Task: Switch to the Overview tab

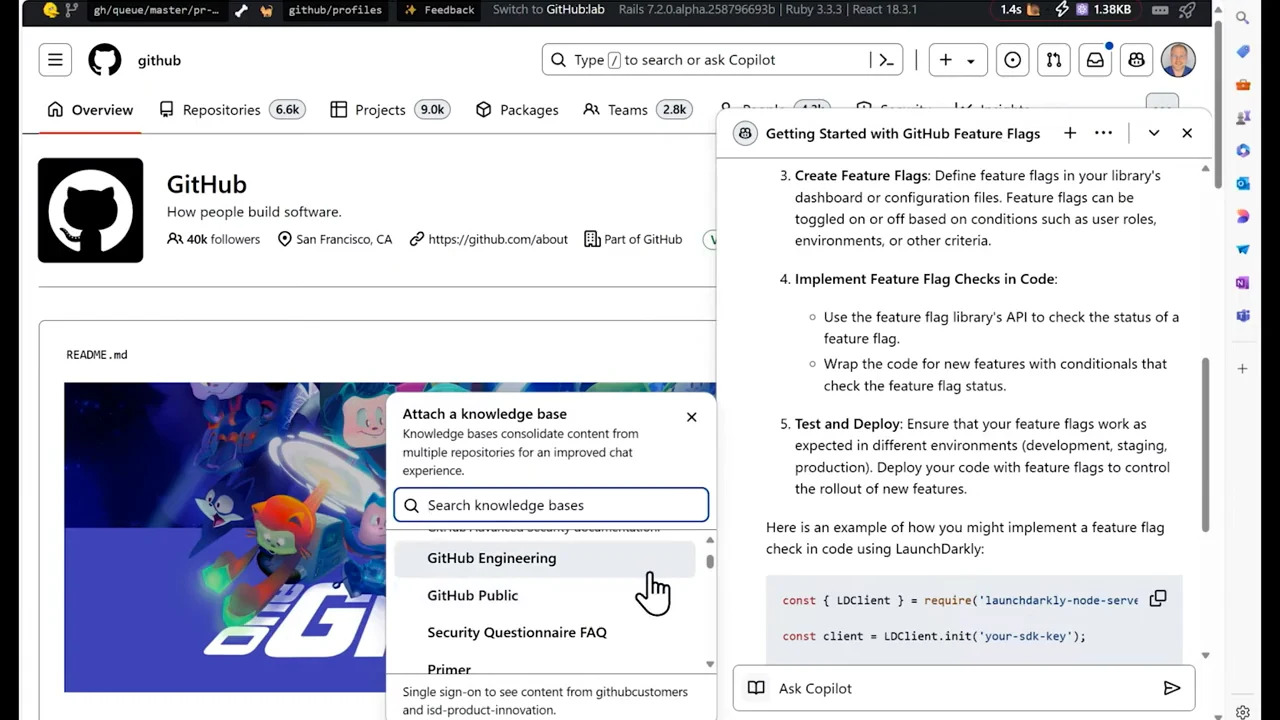Action: [x=90, y=110]
